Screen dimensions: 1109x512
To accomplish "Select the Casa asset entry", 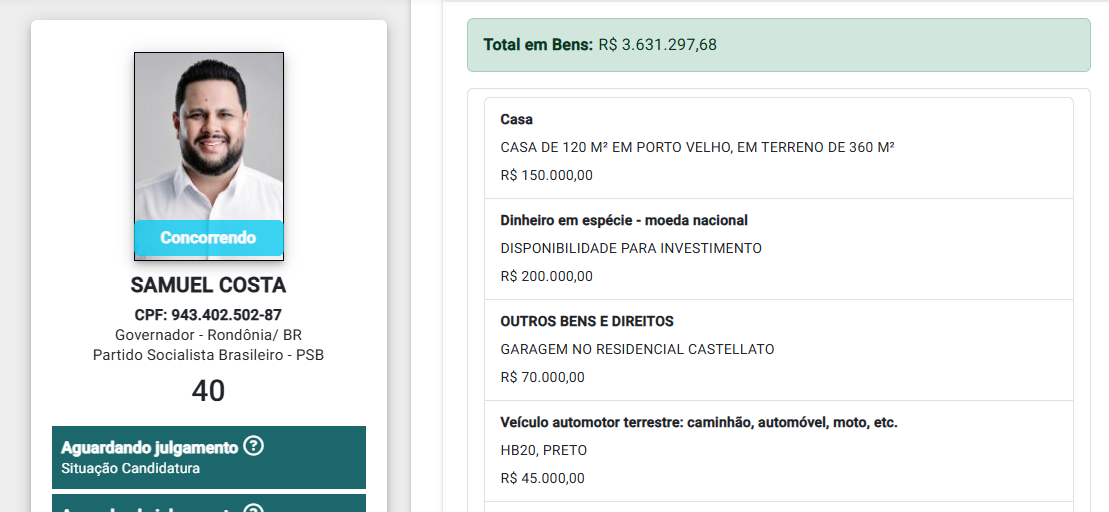I will (x=779, y=148).
